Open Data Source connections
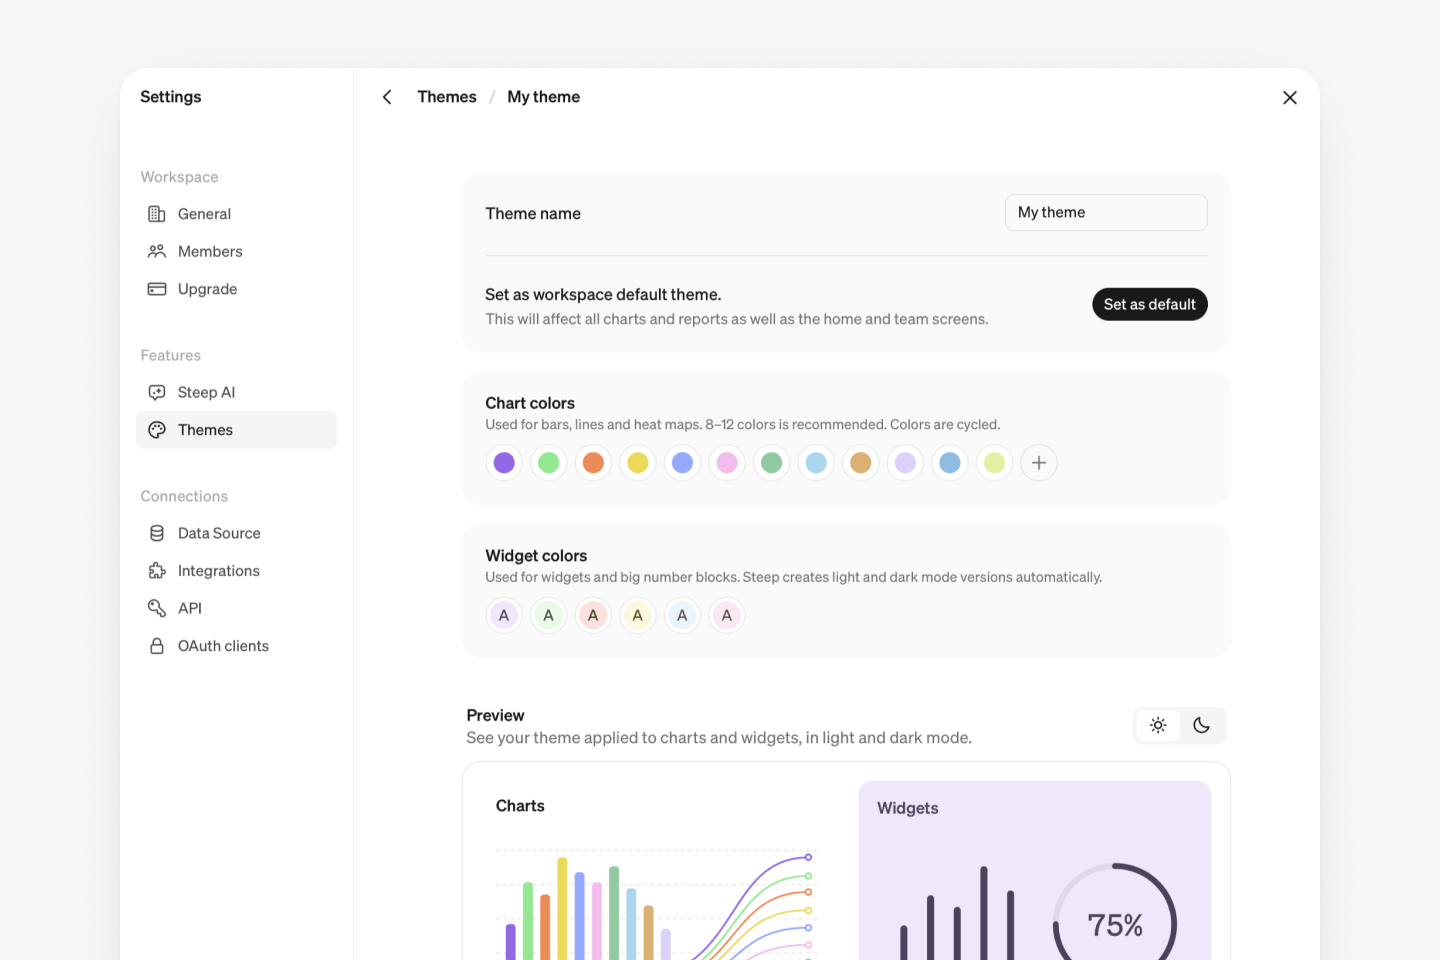Image resolution: width=1440 pixels, height=960 pixels. pos(236,533)
